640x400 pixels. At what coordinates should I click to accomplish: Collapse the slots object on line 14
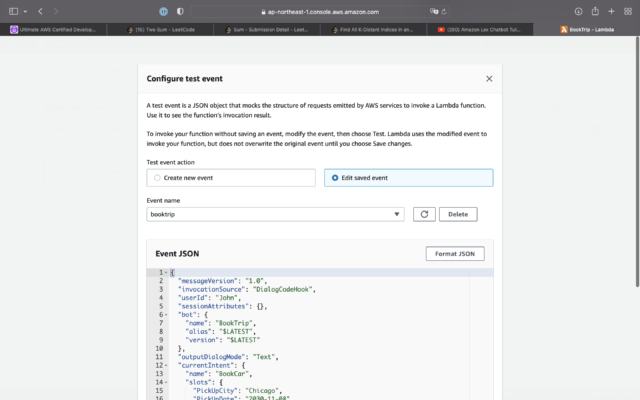click(x=166, y=382)
